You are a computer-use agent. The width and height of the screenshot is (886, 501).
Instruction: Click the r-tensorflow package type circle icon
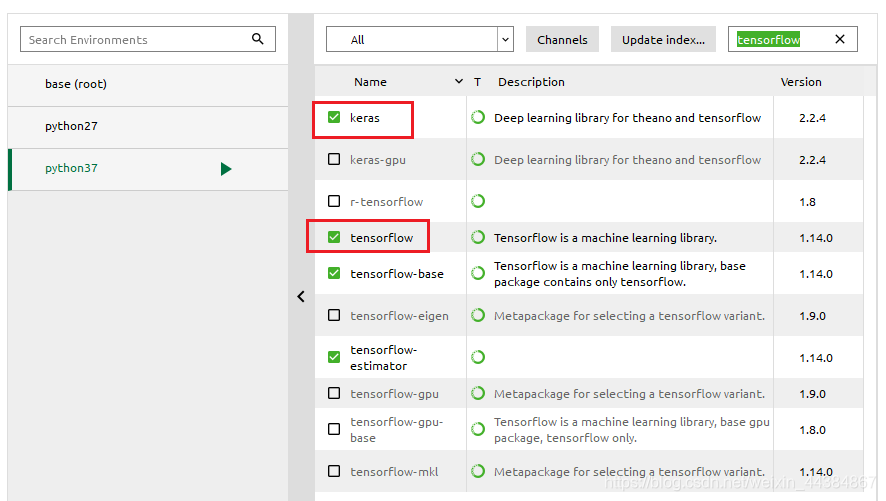point(478,201)
